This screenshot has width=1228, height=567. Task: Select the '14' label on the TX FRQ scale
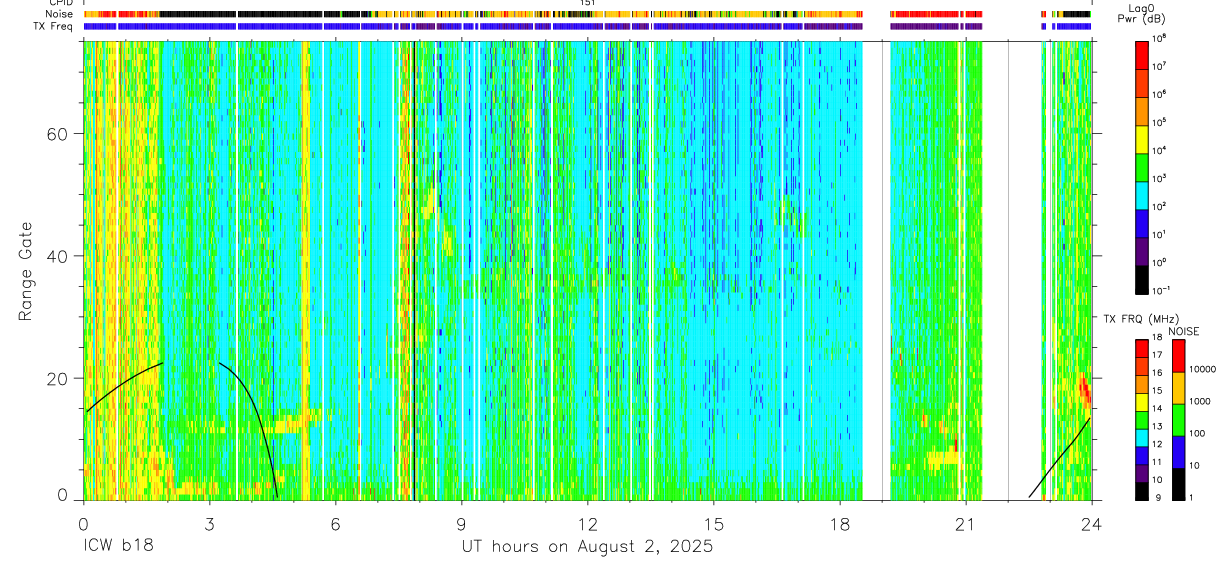(1158, 409)
